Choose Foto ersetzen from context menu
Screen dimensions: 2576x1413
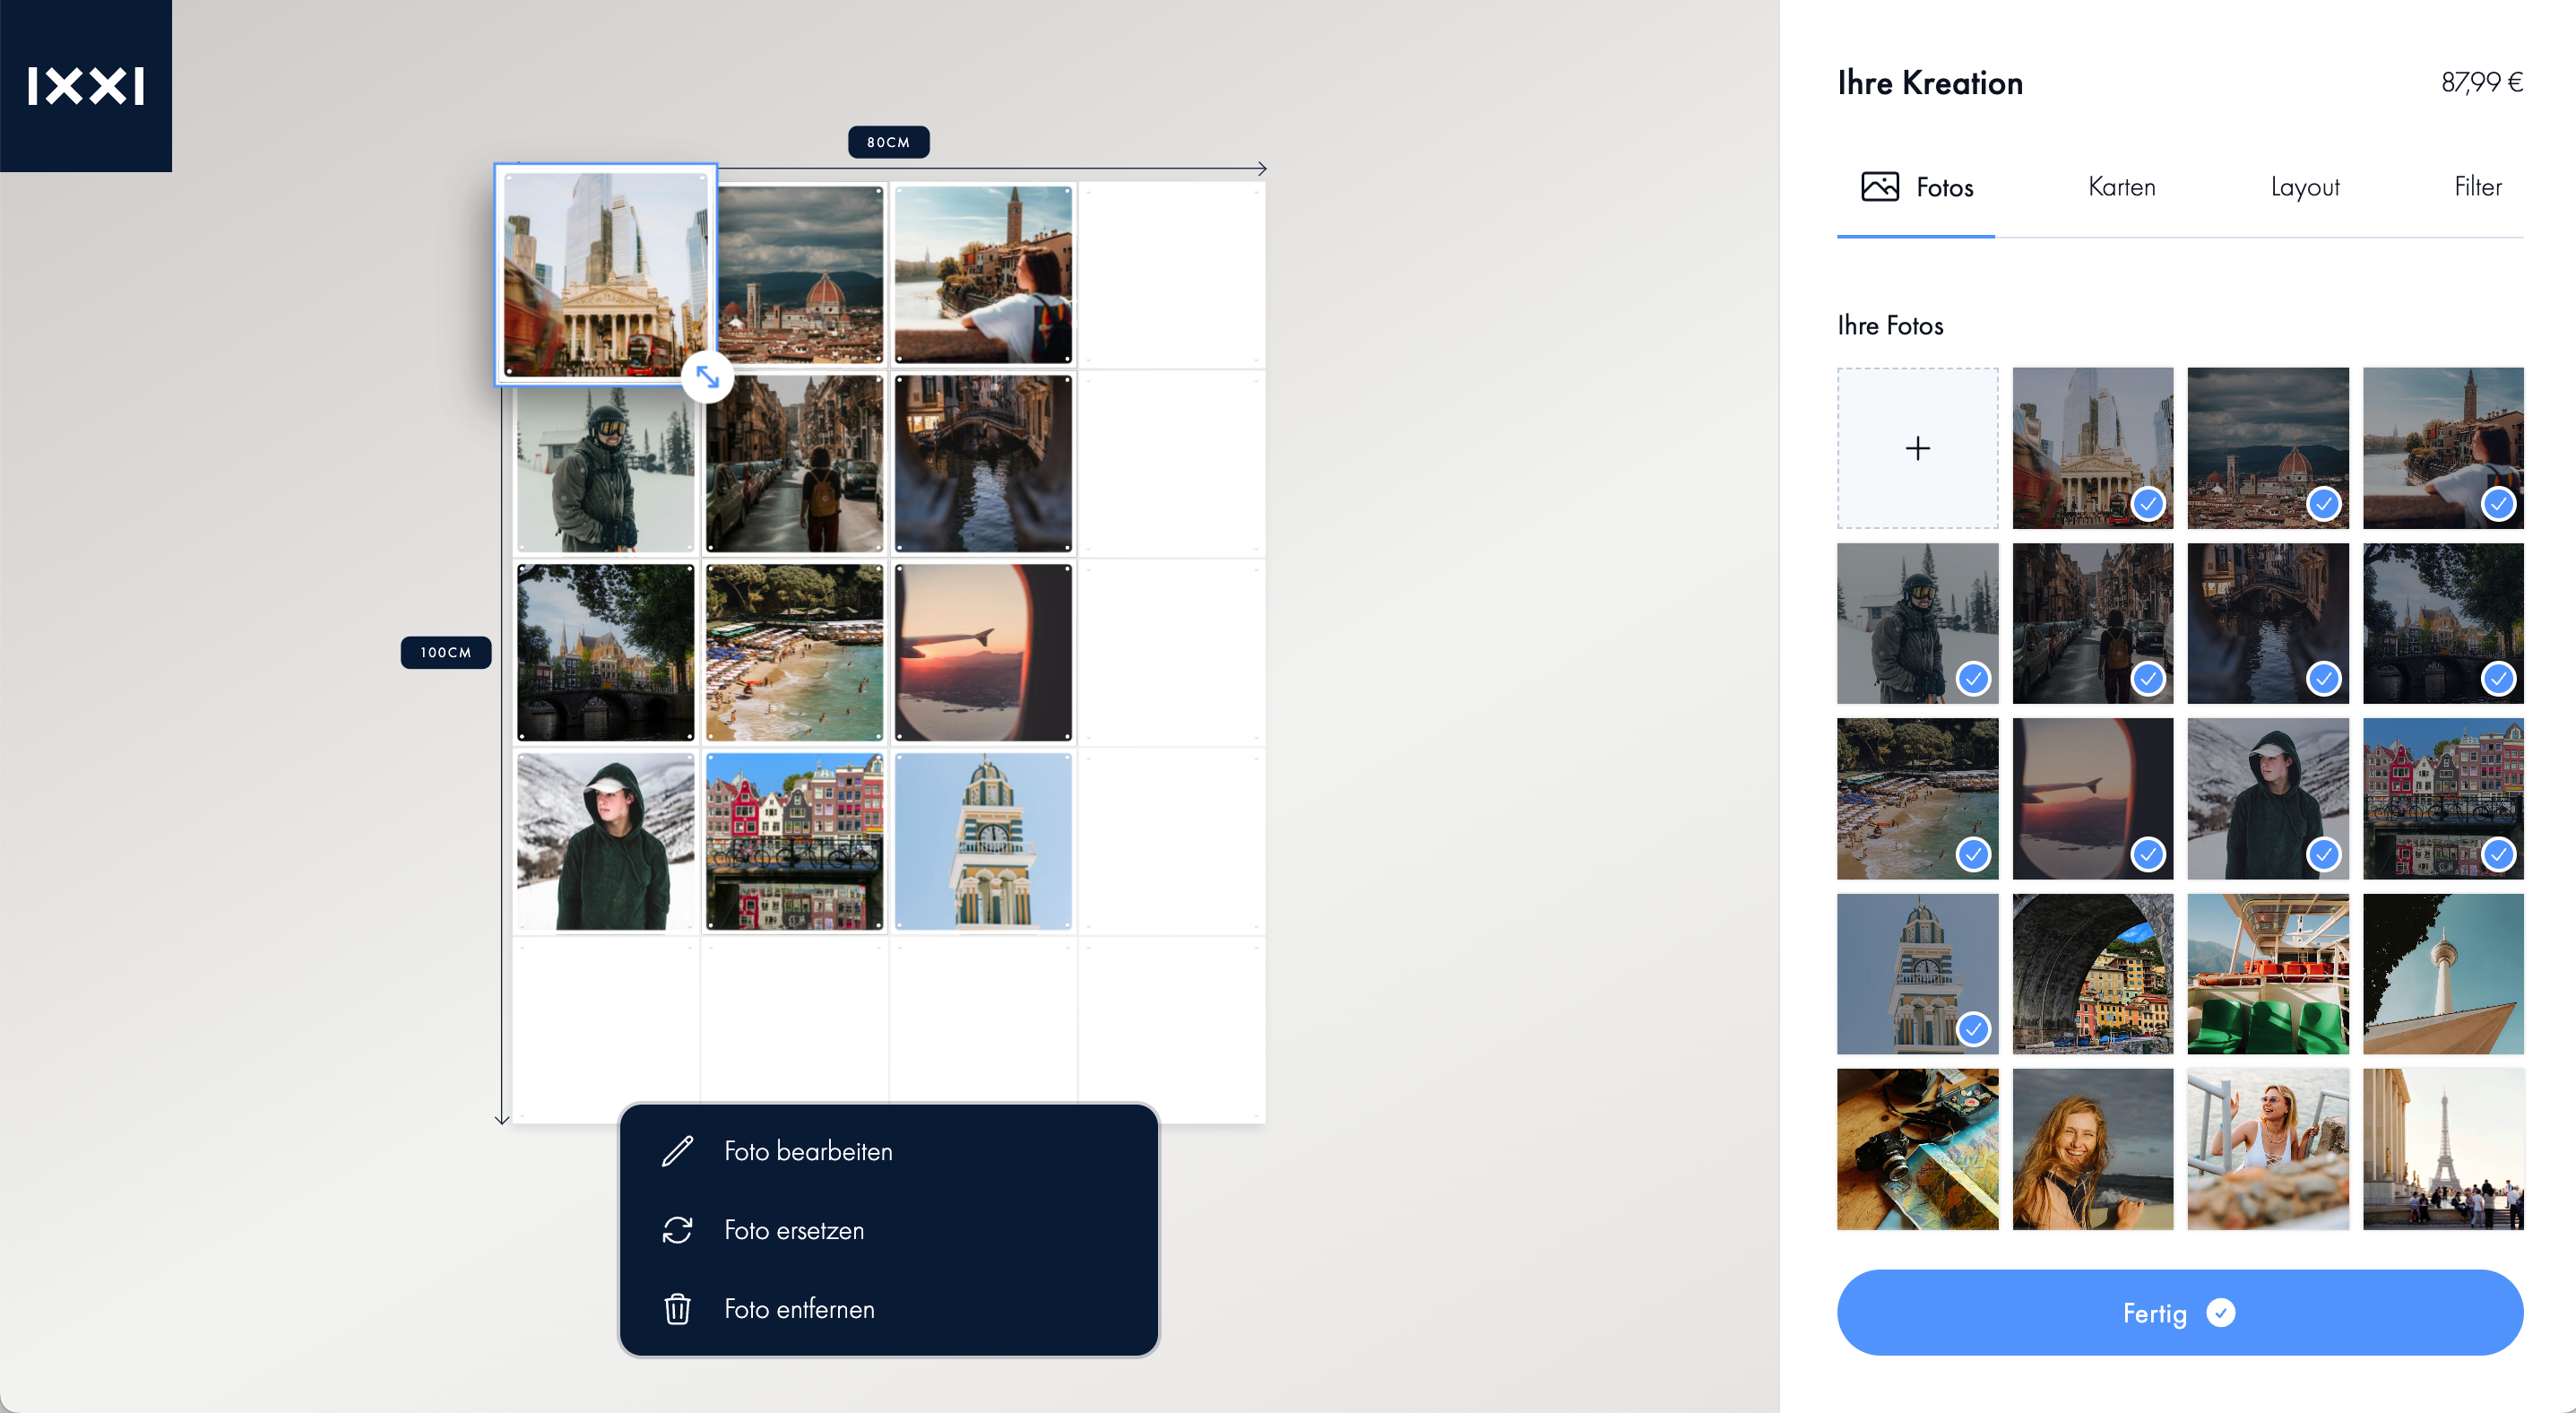pos(888,1230)
